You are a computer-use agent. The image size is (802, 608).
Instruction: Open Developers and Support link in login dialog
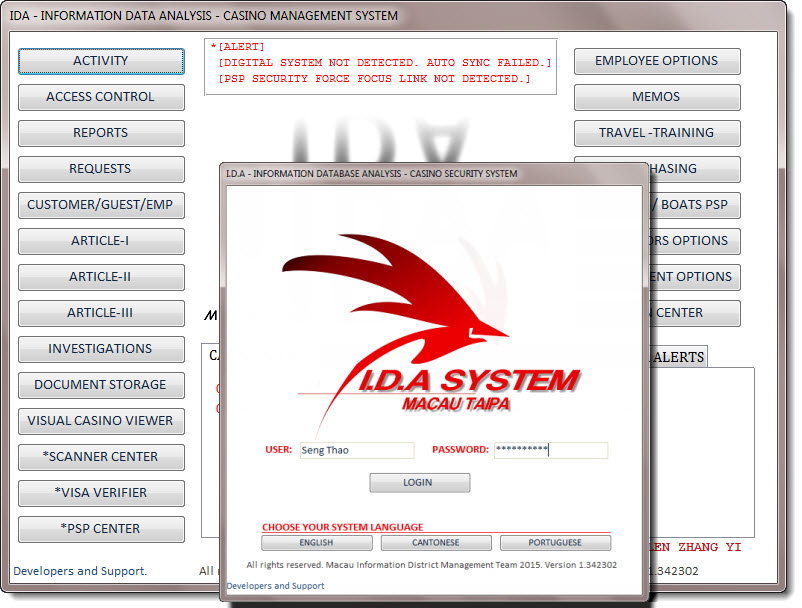pyautogui.click(x=275, y=586)
